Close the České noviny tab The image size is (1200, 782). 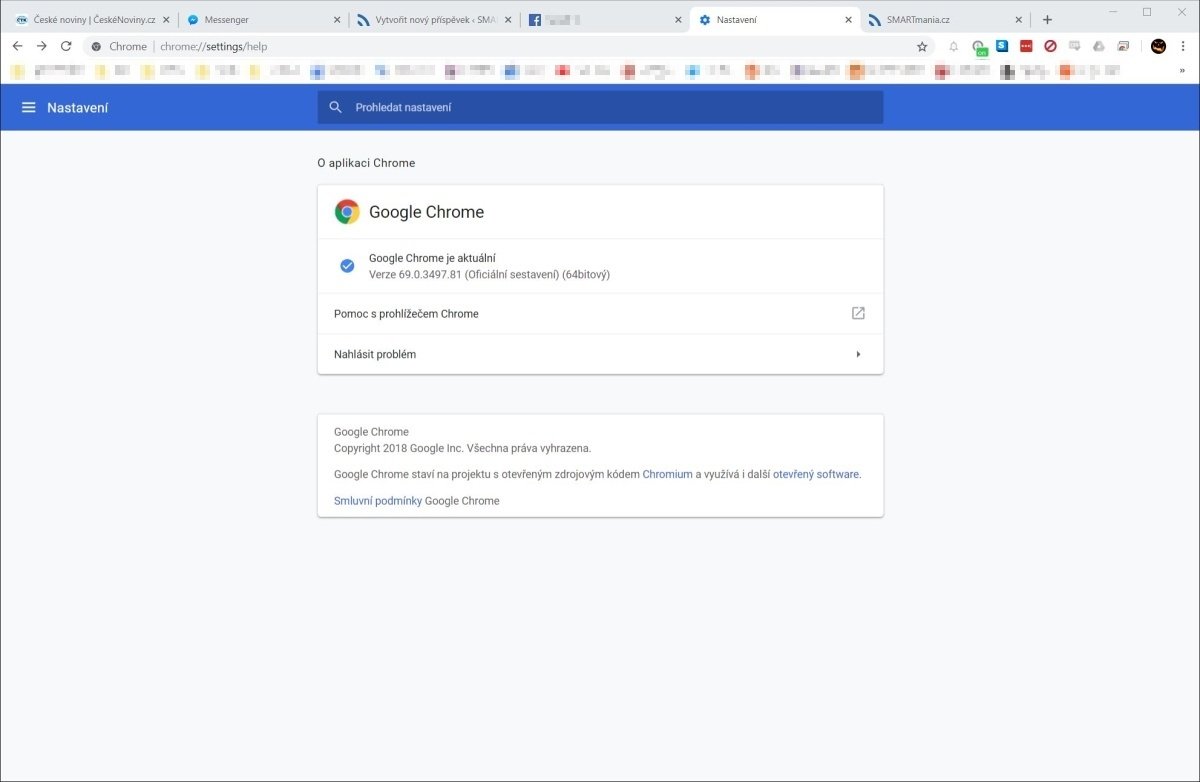[x=166, y=19]
